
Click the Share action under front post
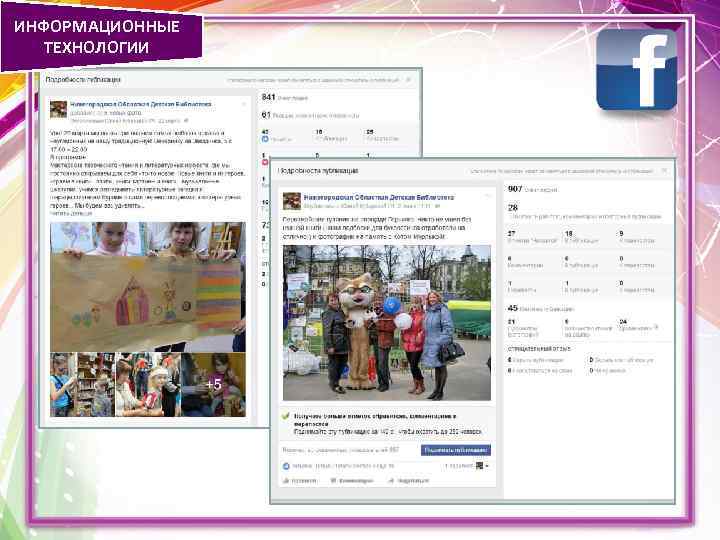(x=409, y=480)
